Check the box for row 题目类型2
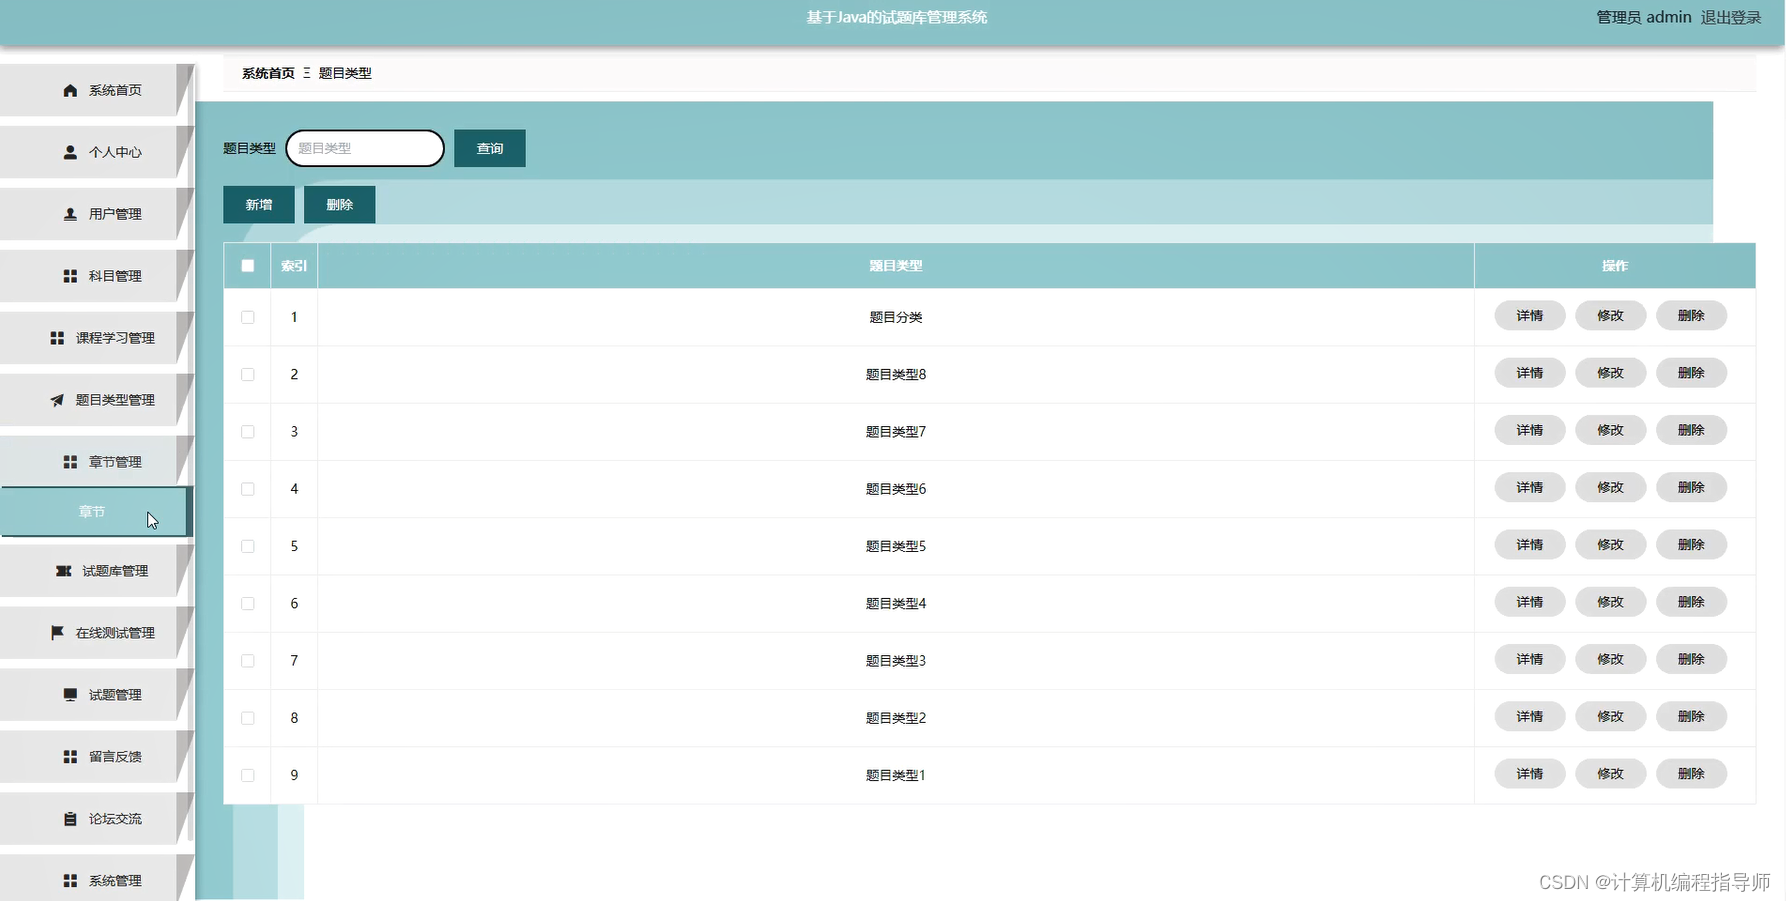The image size is (1786, 901). pos(248,718)
